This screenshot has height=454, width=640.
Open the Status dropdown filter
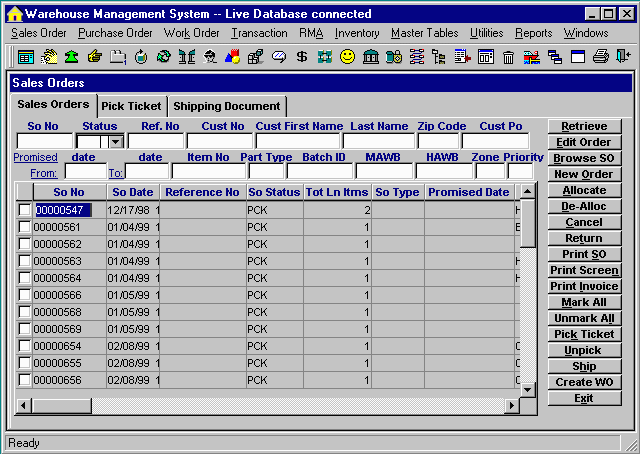pyautogui.click(x=116, y=142)
